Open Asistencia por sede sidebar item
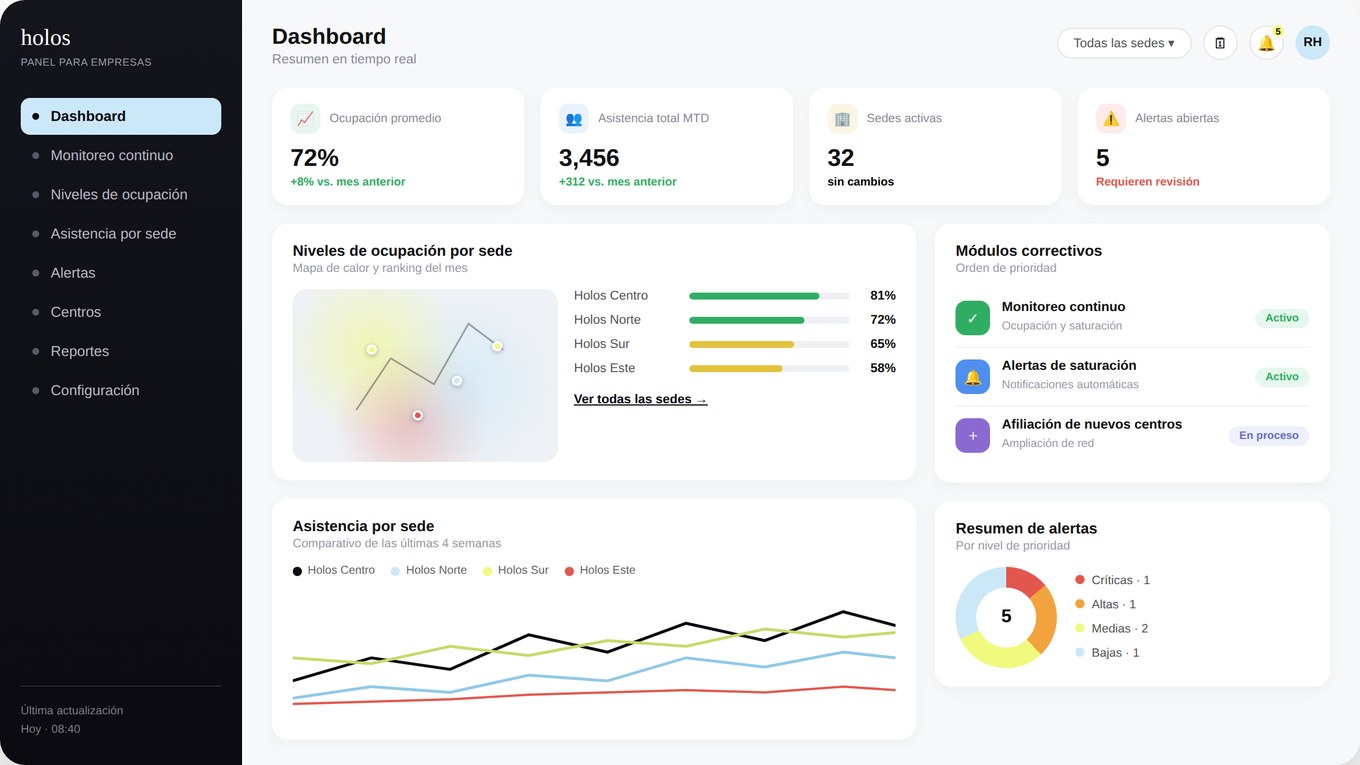Screen dimensions: 1360x765 (x=121, y=233)
